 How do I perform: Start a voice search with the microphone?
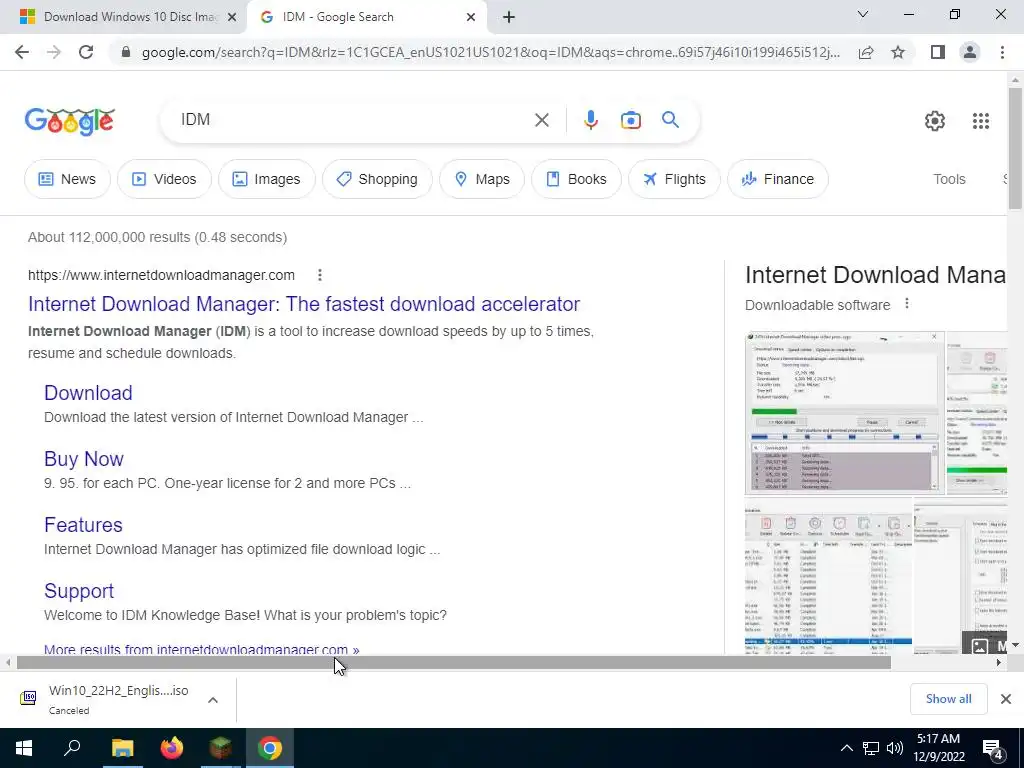590,120
